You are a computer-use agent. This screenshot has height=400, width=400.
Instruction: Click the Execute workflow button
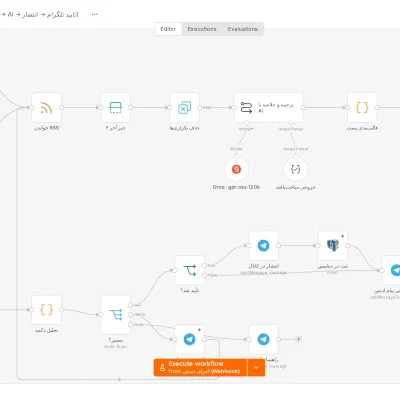[200, 367]
